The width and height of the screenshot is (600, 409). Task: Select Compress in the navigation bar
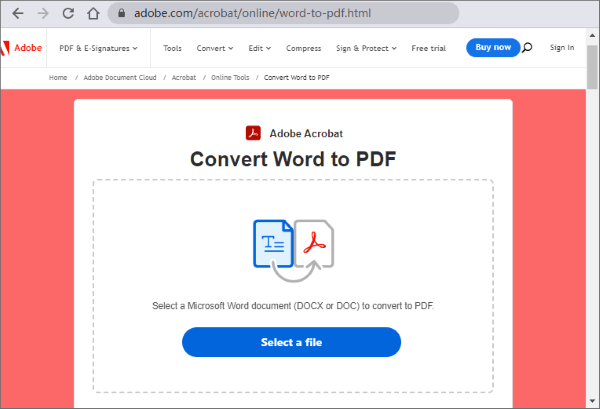click(x=303, y=48)
